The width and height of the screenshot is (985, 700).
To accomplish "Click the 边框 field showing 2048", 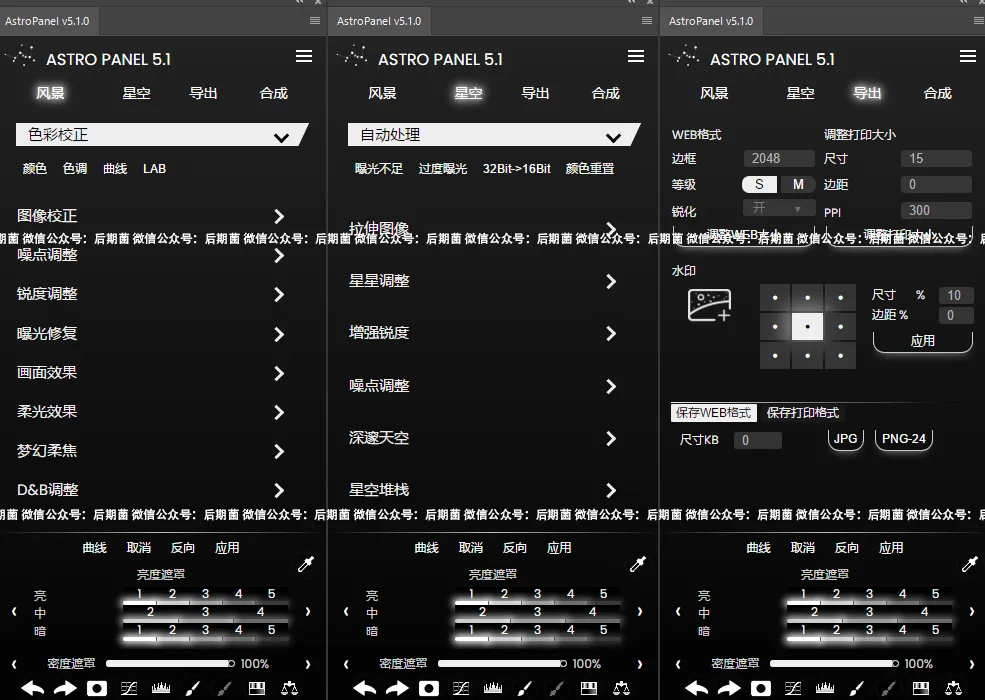I will pos(779,158).
